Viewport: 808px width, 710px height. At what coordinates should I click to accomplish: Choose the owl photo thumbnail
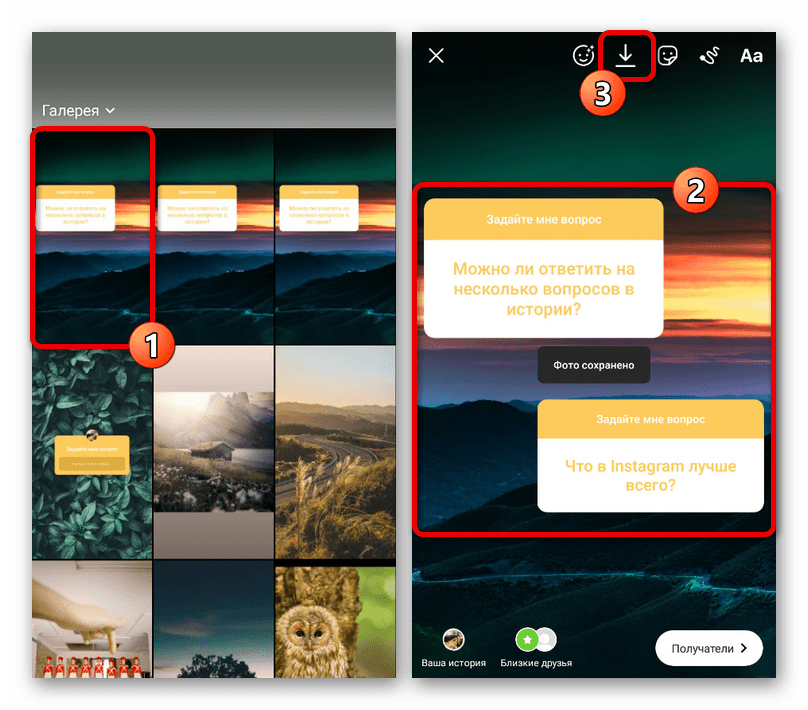click(x=335, y=620)
